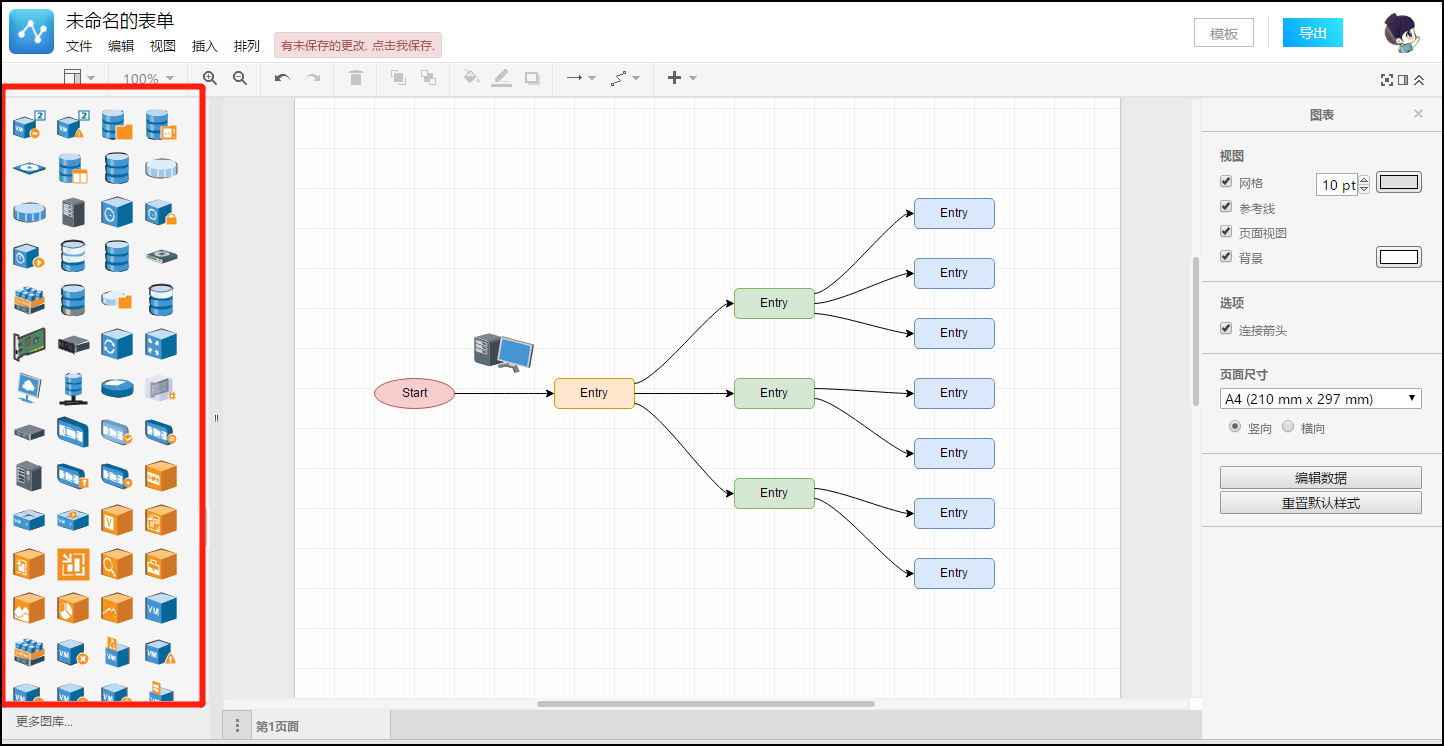The image size is (1444, 746).
Task: Open the connection arrow style dropdown
Action: tap(580, 78)
